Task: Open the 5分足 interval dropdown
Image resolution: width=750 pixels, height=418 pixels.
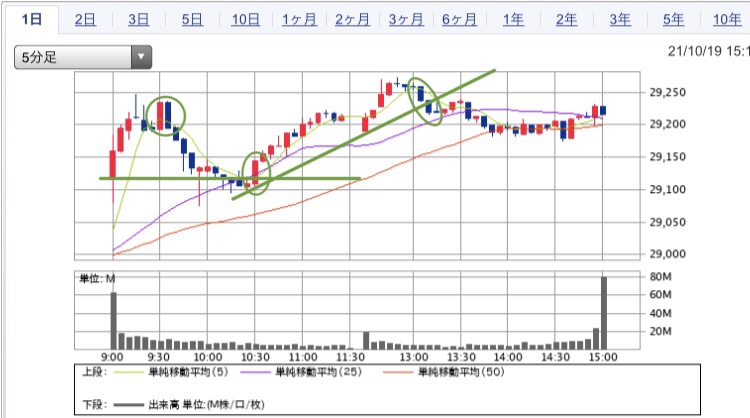Action: click(83, 57)
